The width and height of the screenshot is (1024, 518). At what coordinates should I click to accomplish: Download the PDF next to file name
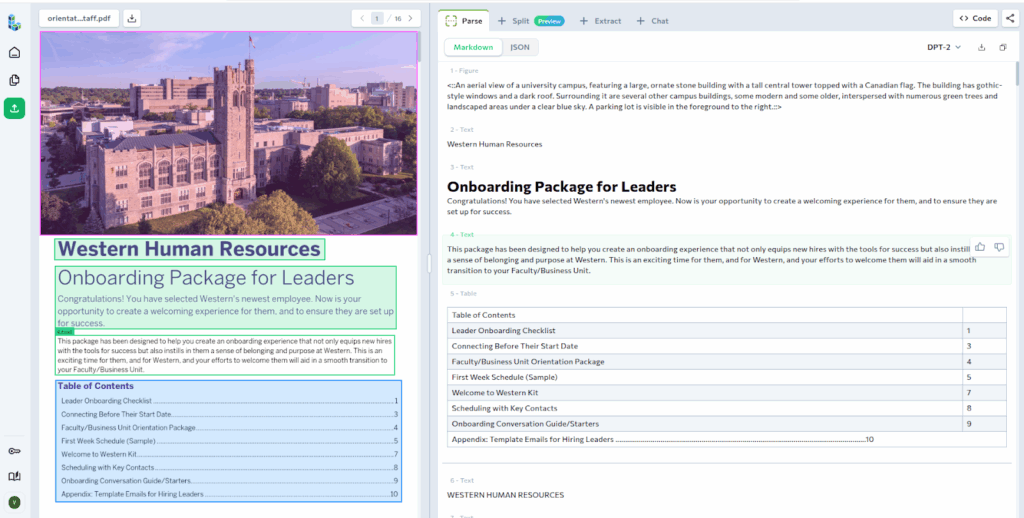pyautogui.click(x=133, y=18)
